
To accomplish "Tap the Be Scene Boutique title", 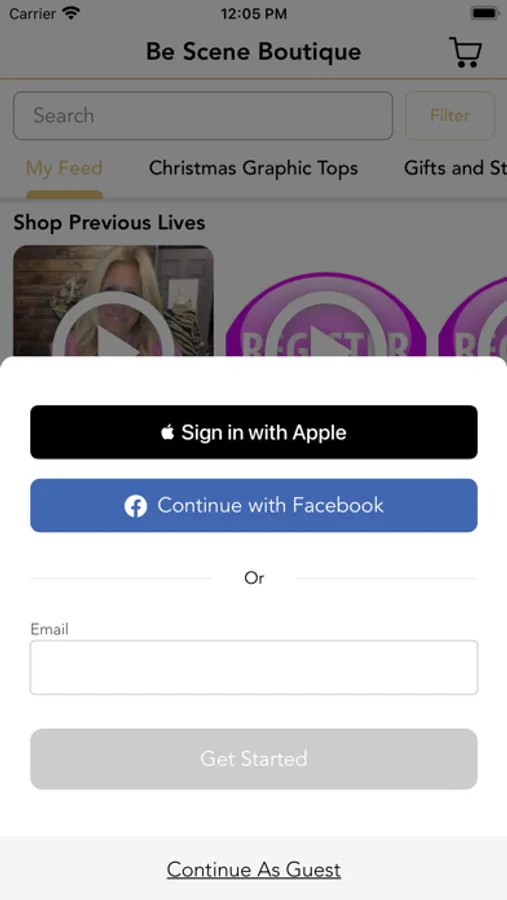I will pos(254,52).
